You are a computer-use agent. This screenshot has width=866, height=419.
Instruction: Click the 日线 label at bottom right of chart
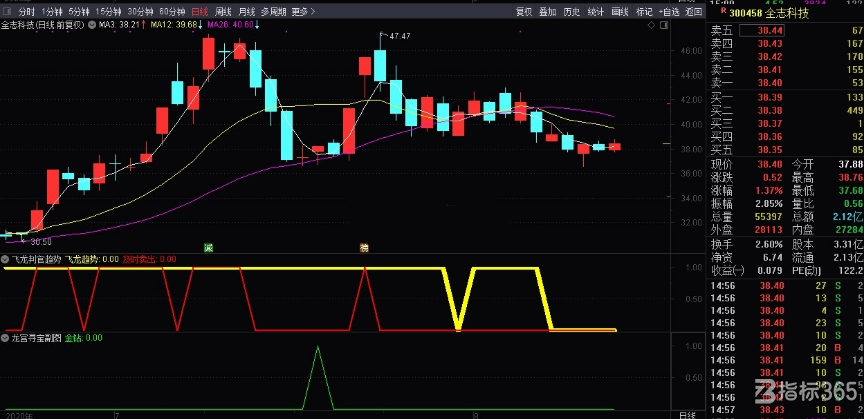pyautogui.click(x=688, y=415)
